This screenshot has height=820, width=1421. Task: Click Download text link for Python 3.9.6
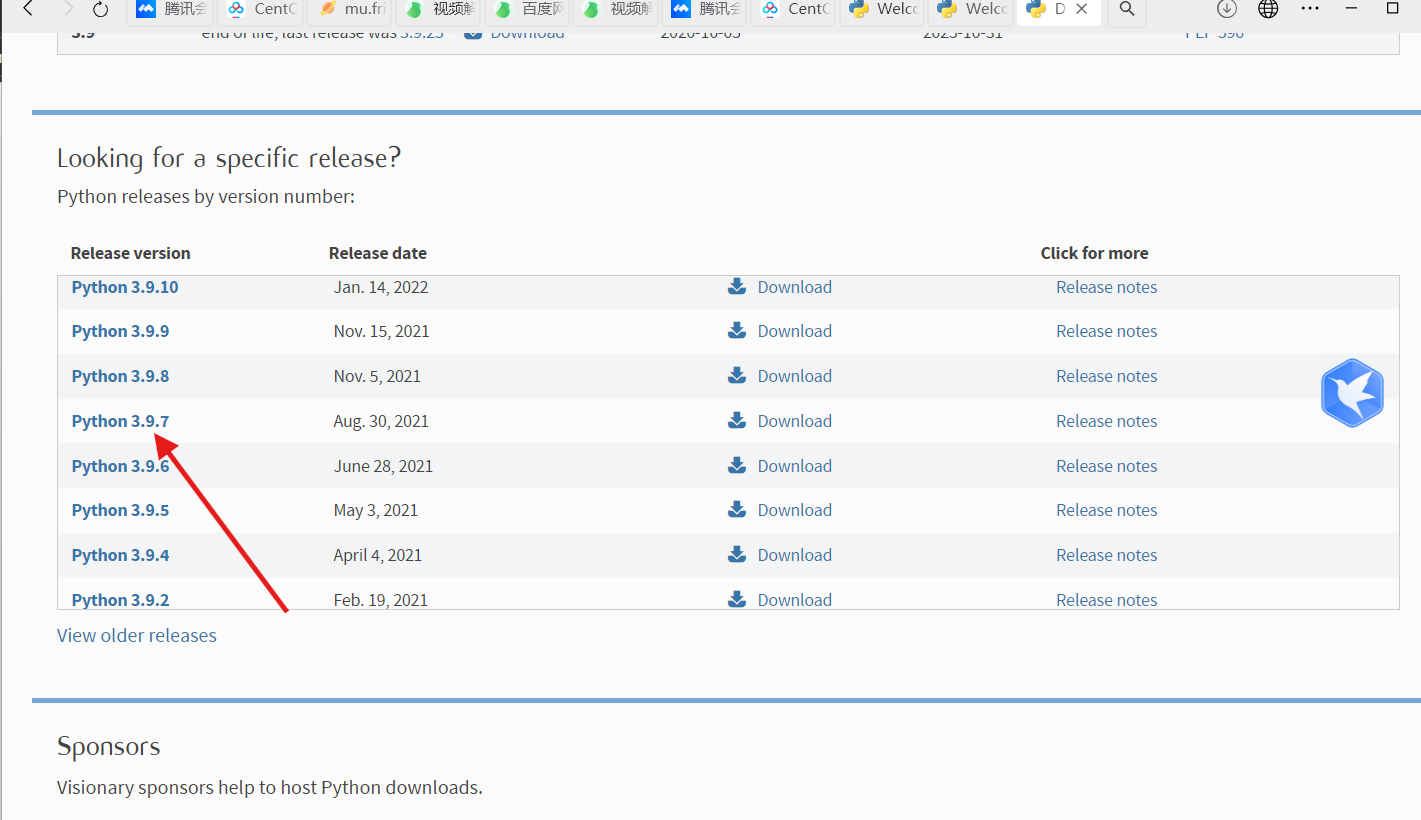click(795, 466)
